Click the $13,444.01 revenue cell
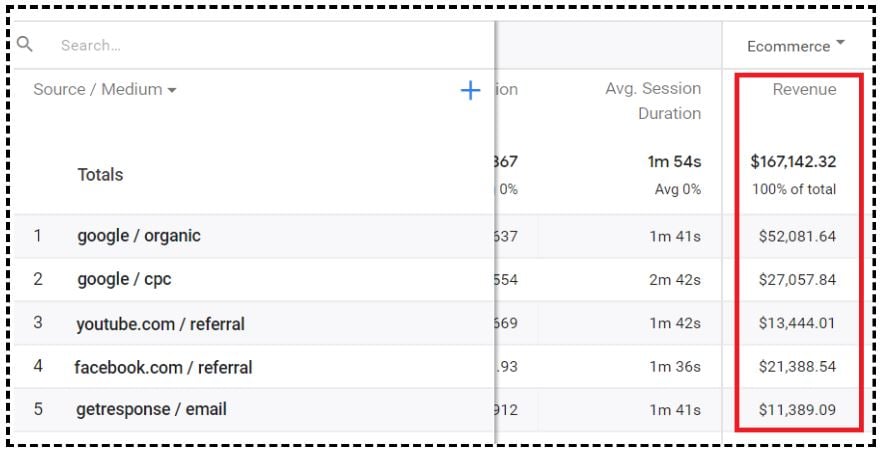 pyautogui.click(x=797, y=323)
